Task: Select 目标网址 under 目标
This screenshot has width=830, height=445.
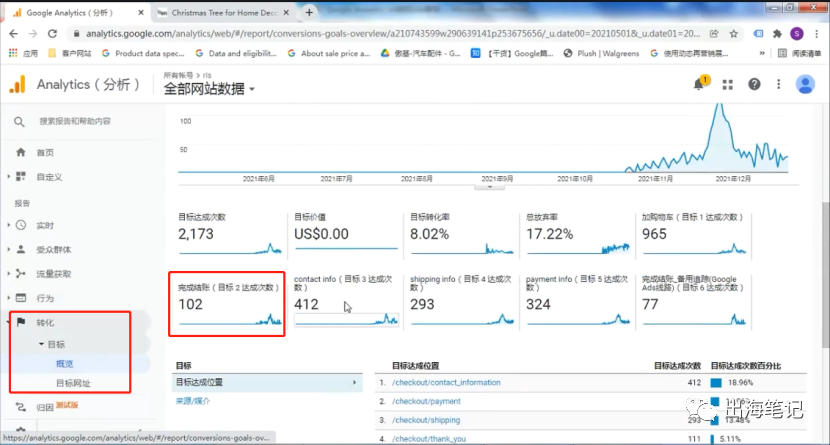Action: 74,383
